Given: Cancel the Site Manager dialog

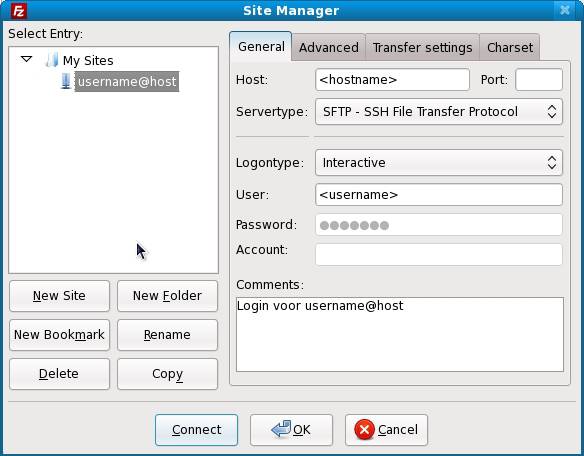Looking at the screenshot, I should tap(386, 430).
